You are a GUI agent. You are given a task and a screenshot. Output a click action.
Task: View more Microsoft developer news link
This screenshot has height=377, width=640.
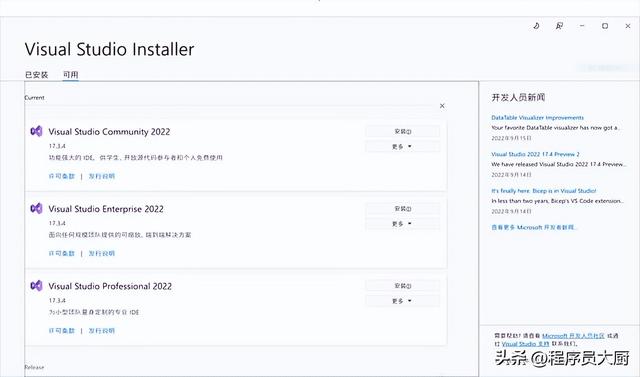pyautogui.click(x=534, y=227)
